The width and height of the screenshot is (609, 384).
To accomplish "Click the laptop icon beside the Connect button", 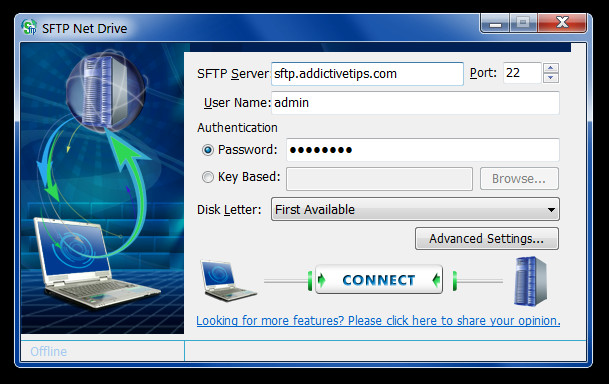I will click(x=228, y=281).
